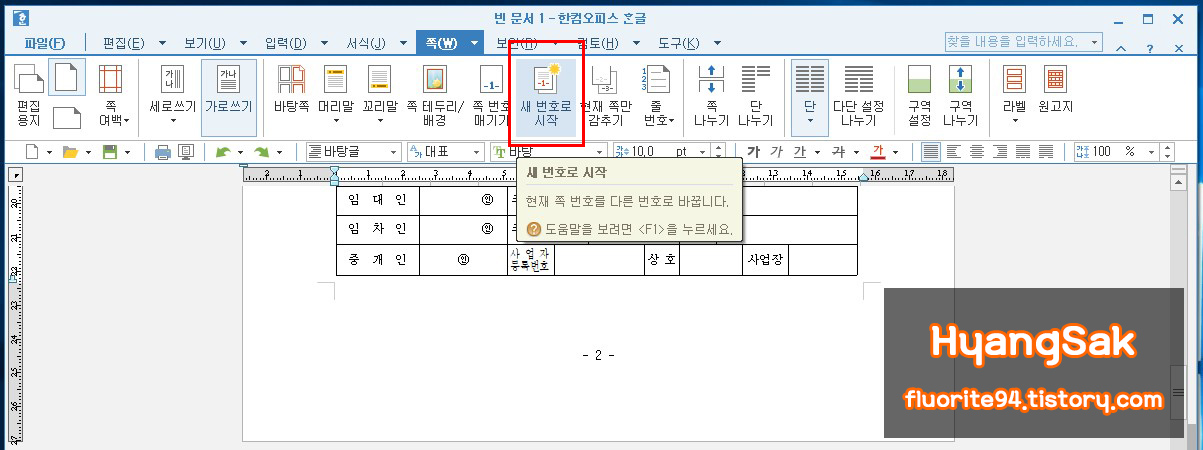Toggle strikethrough 가 formatting

(838, 152)
